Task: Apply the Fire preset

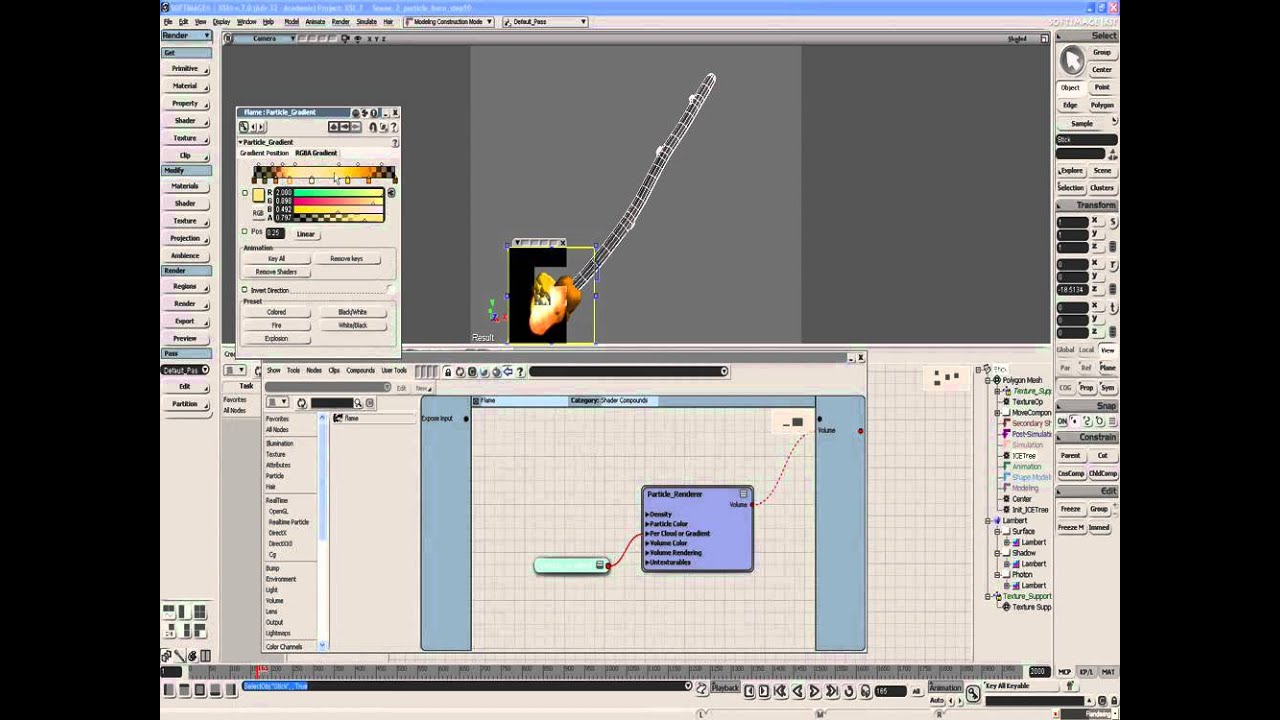Action: pyautogui.click(x=276, y=325)
